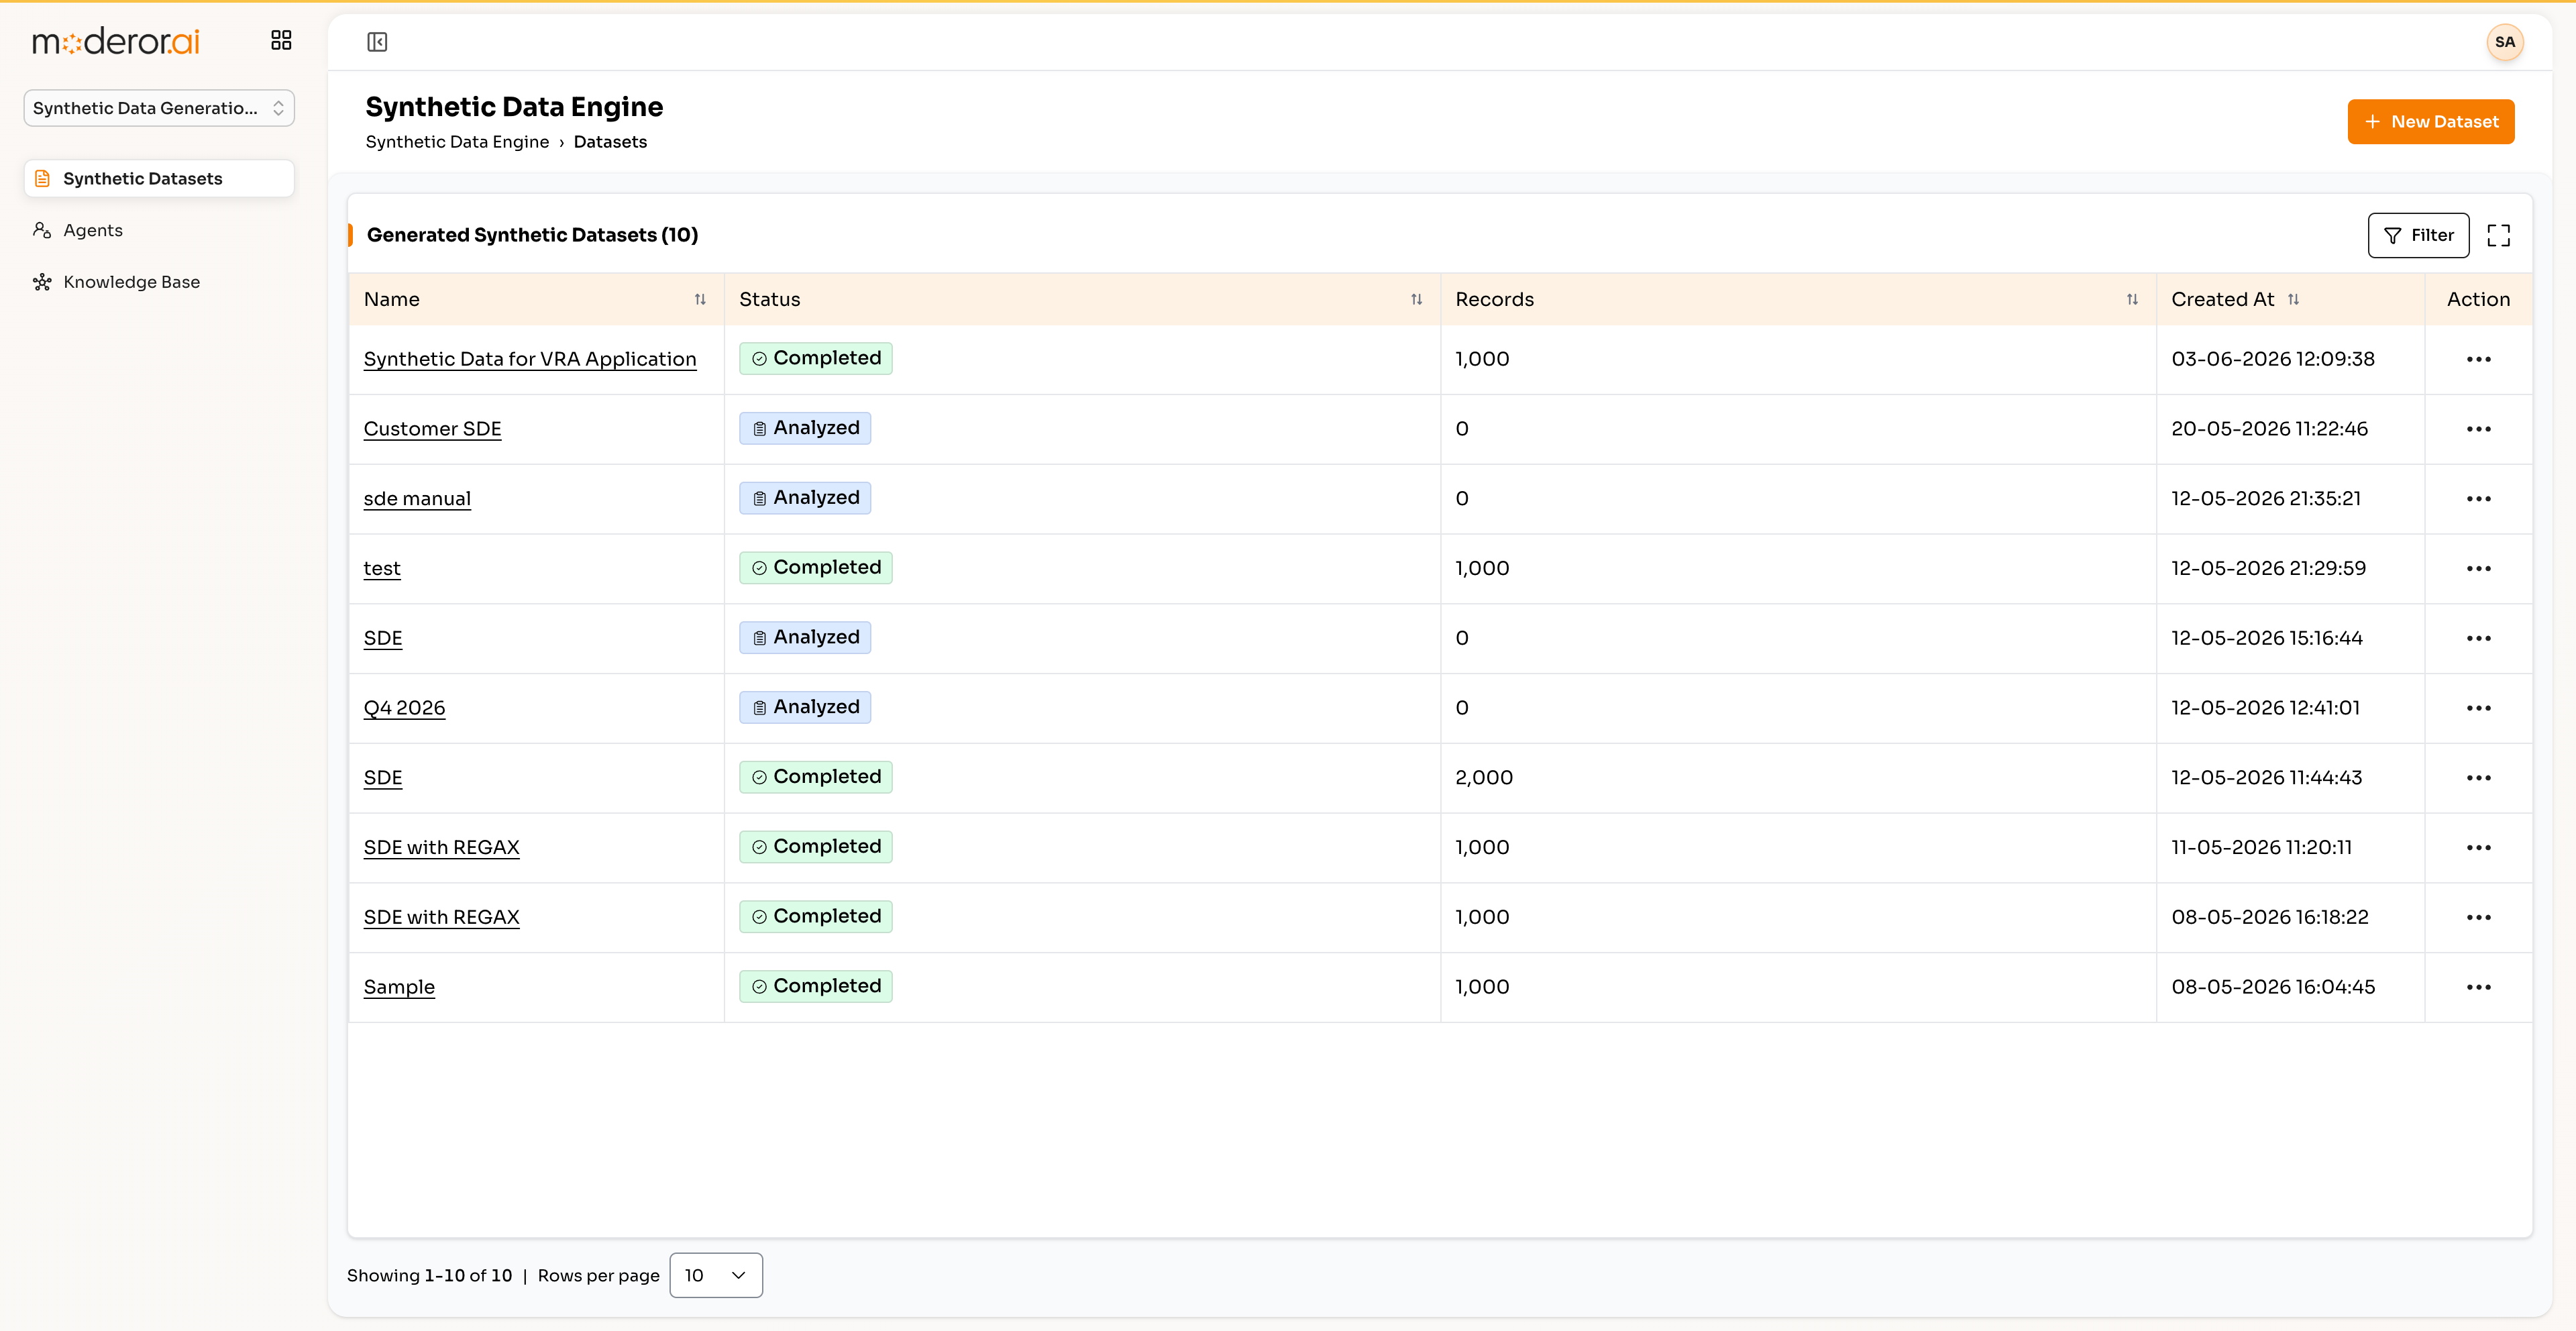Click date 03-06-2026 12:09:38
This screenshot has height=1331, width=2576.
point(2272,359)
